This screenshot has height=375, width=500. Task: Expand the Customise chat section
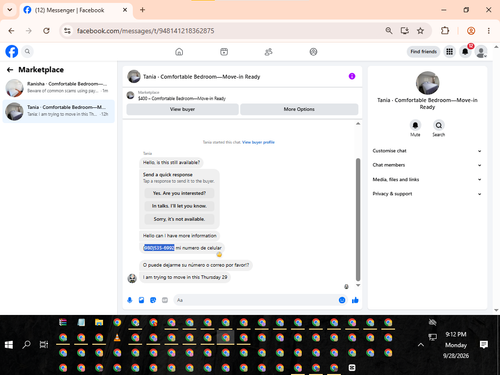point(427,151)
